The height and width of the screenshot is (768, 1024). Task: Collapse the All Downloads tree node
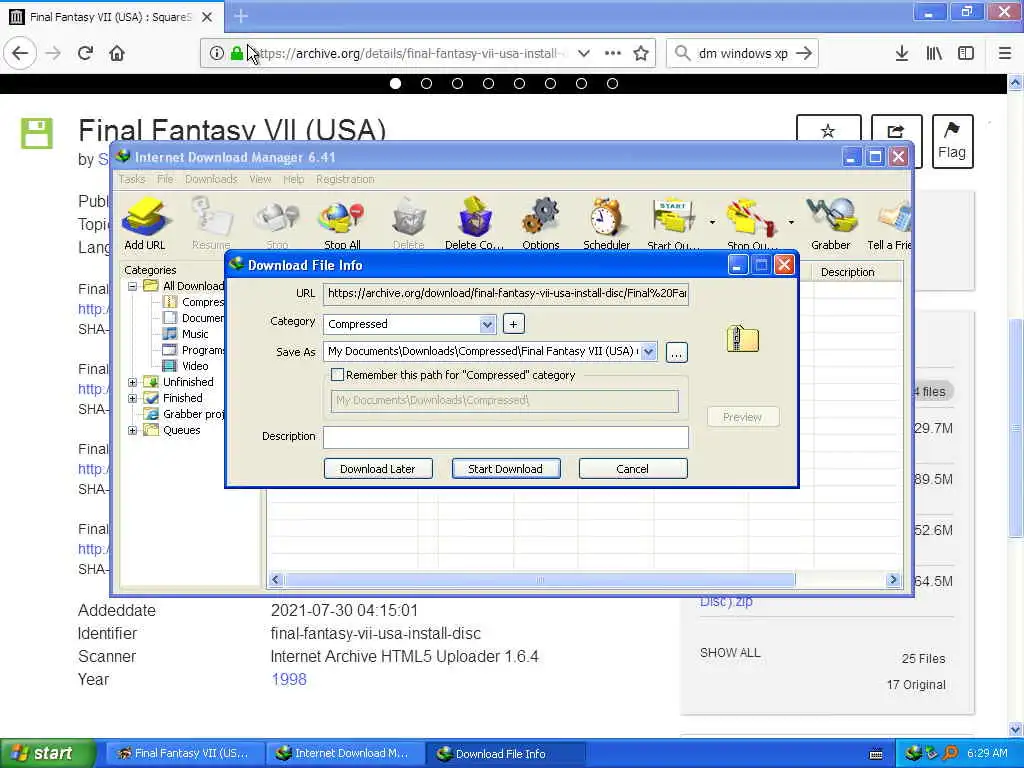point(133,286)
